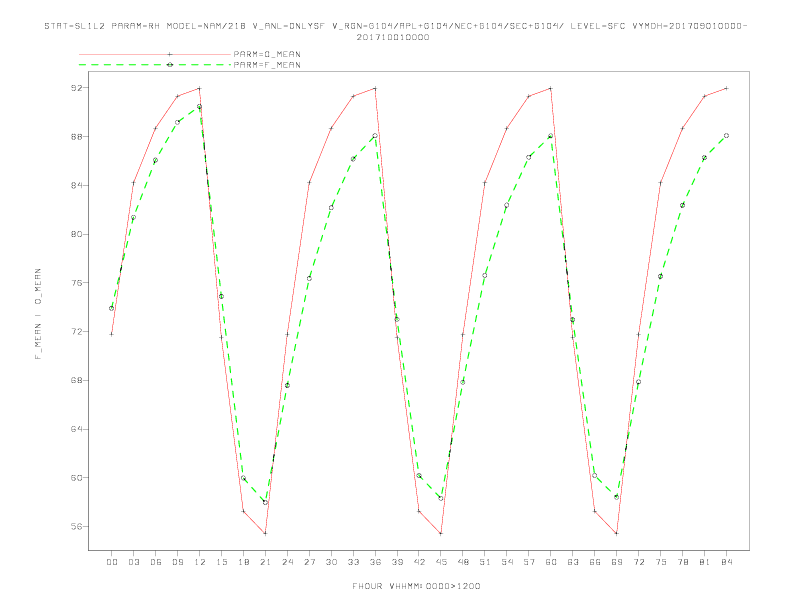The height and width of the screenshot is (612, 792).
Task: Click x-axis tick label 72
Action: pyautogui.click(x=639, y=562)
